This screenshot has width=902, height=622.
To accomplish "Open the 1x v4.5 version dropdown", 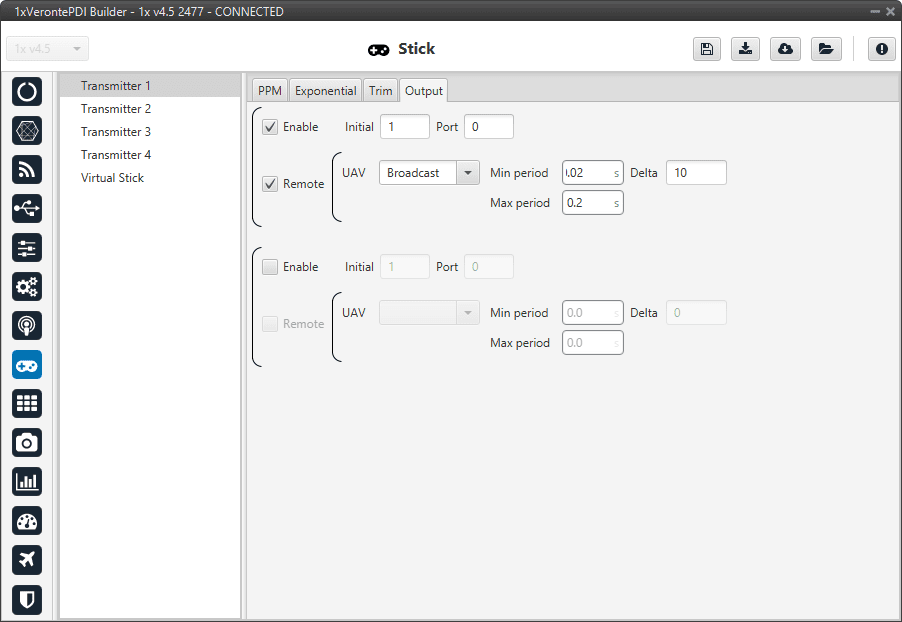I will (48, 49).
